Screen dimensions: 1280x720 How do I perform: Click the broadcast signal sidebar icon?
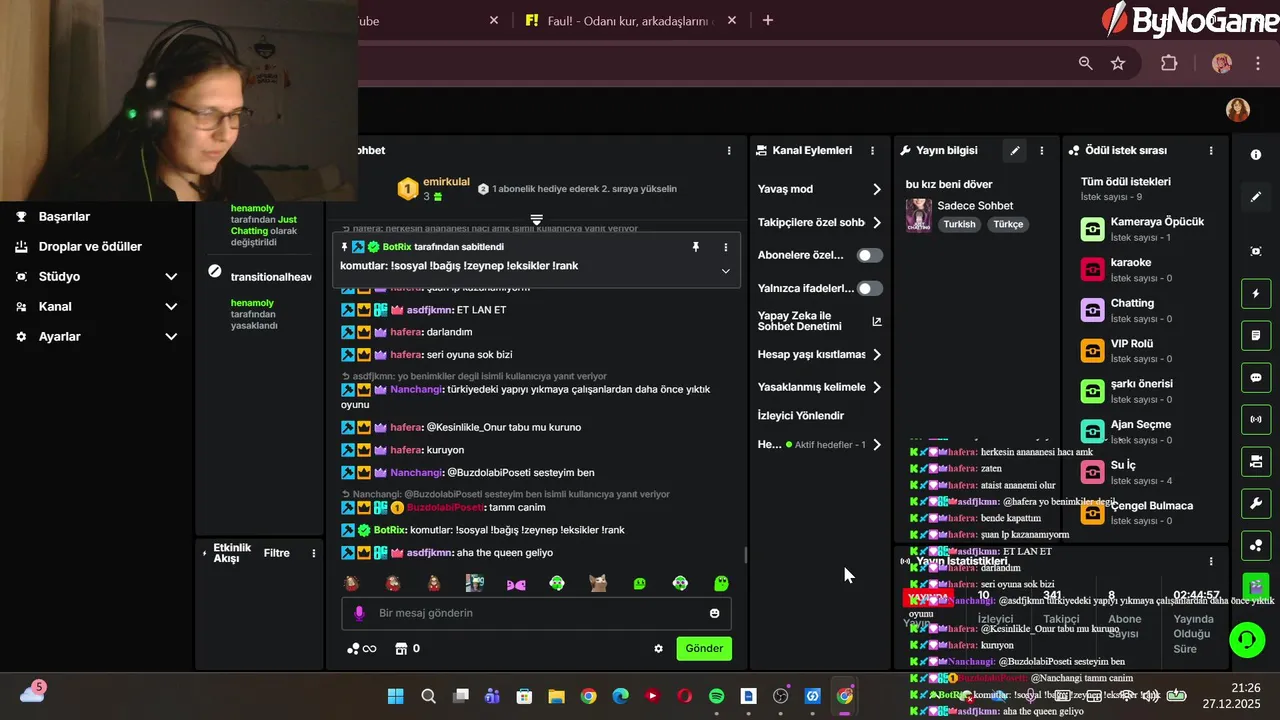[x=1256, y=419]
